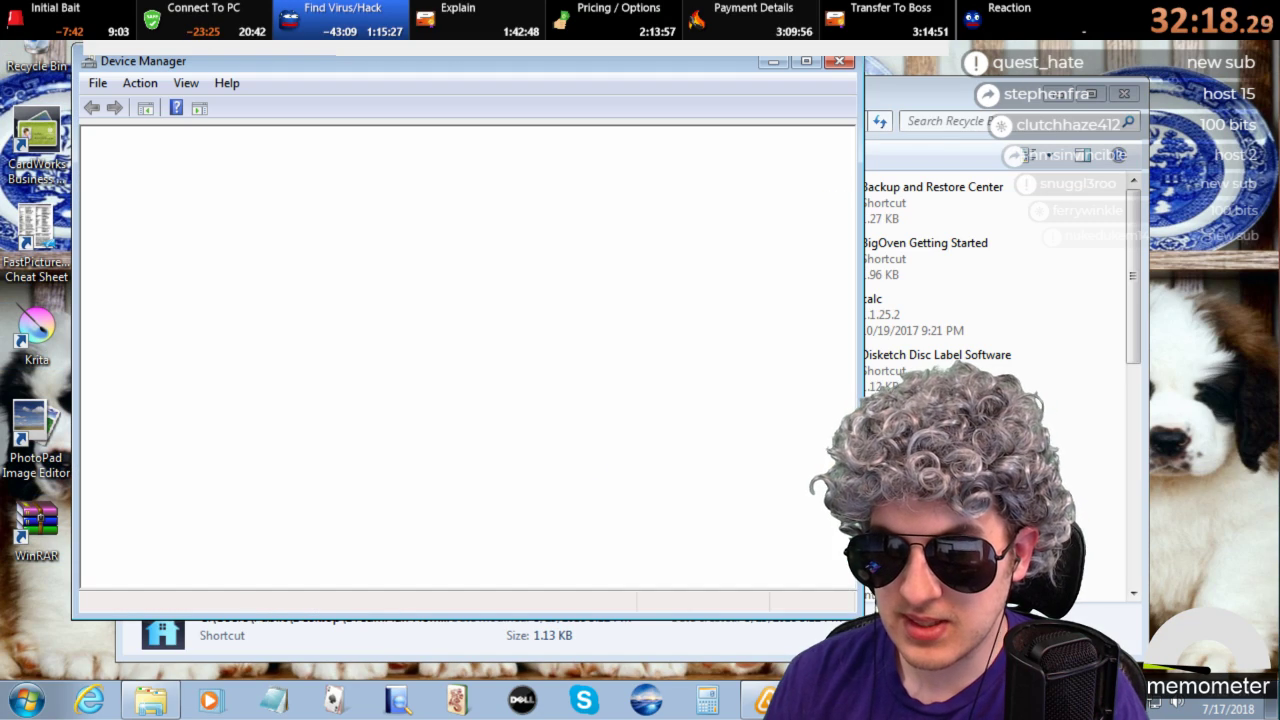Launch Solitaire cards taskbar icon

click(x=335, y=700)
